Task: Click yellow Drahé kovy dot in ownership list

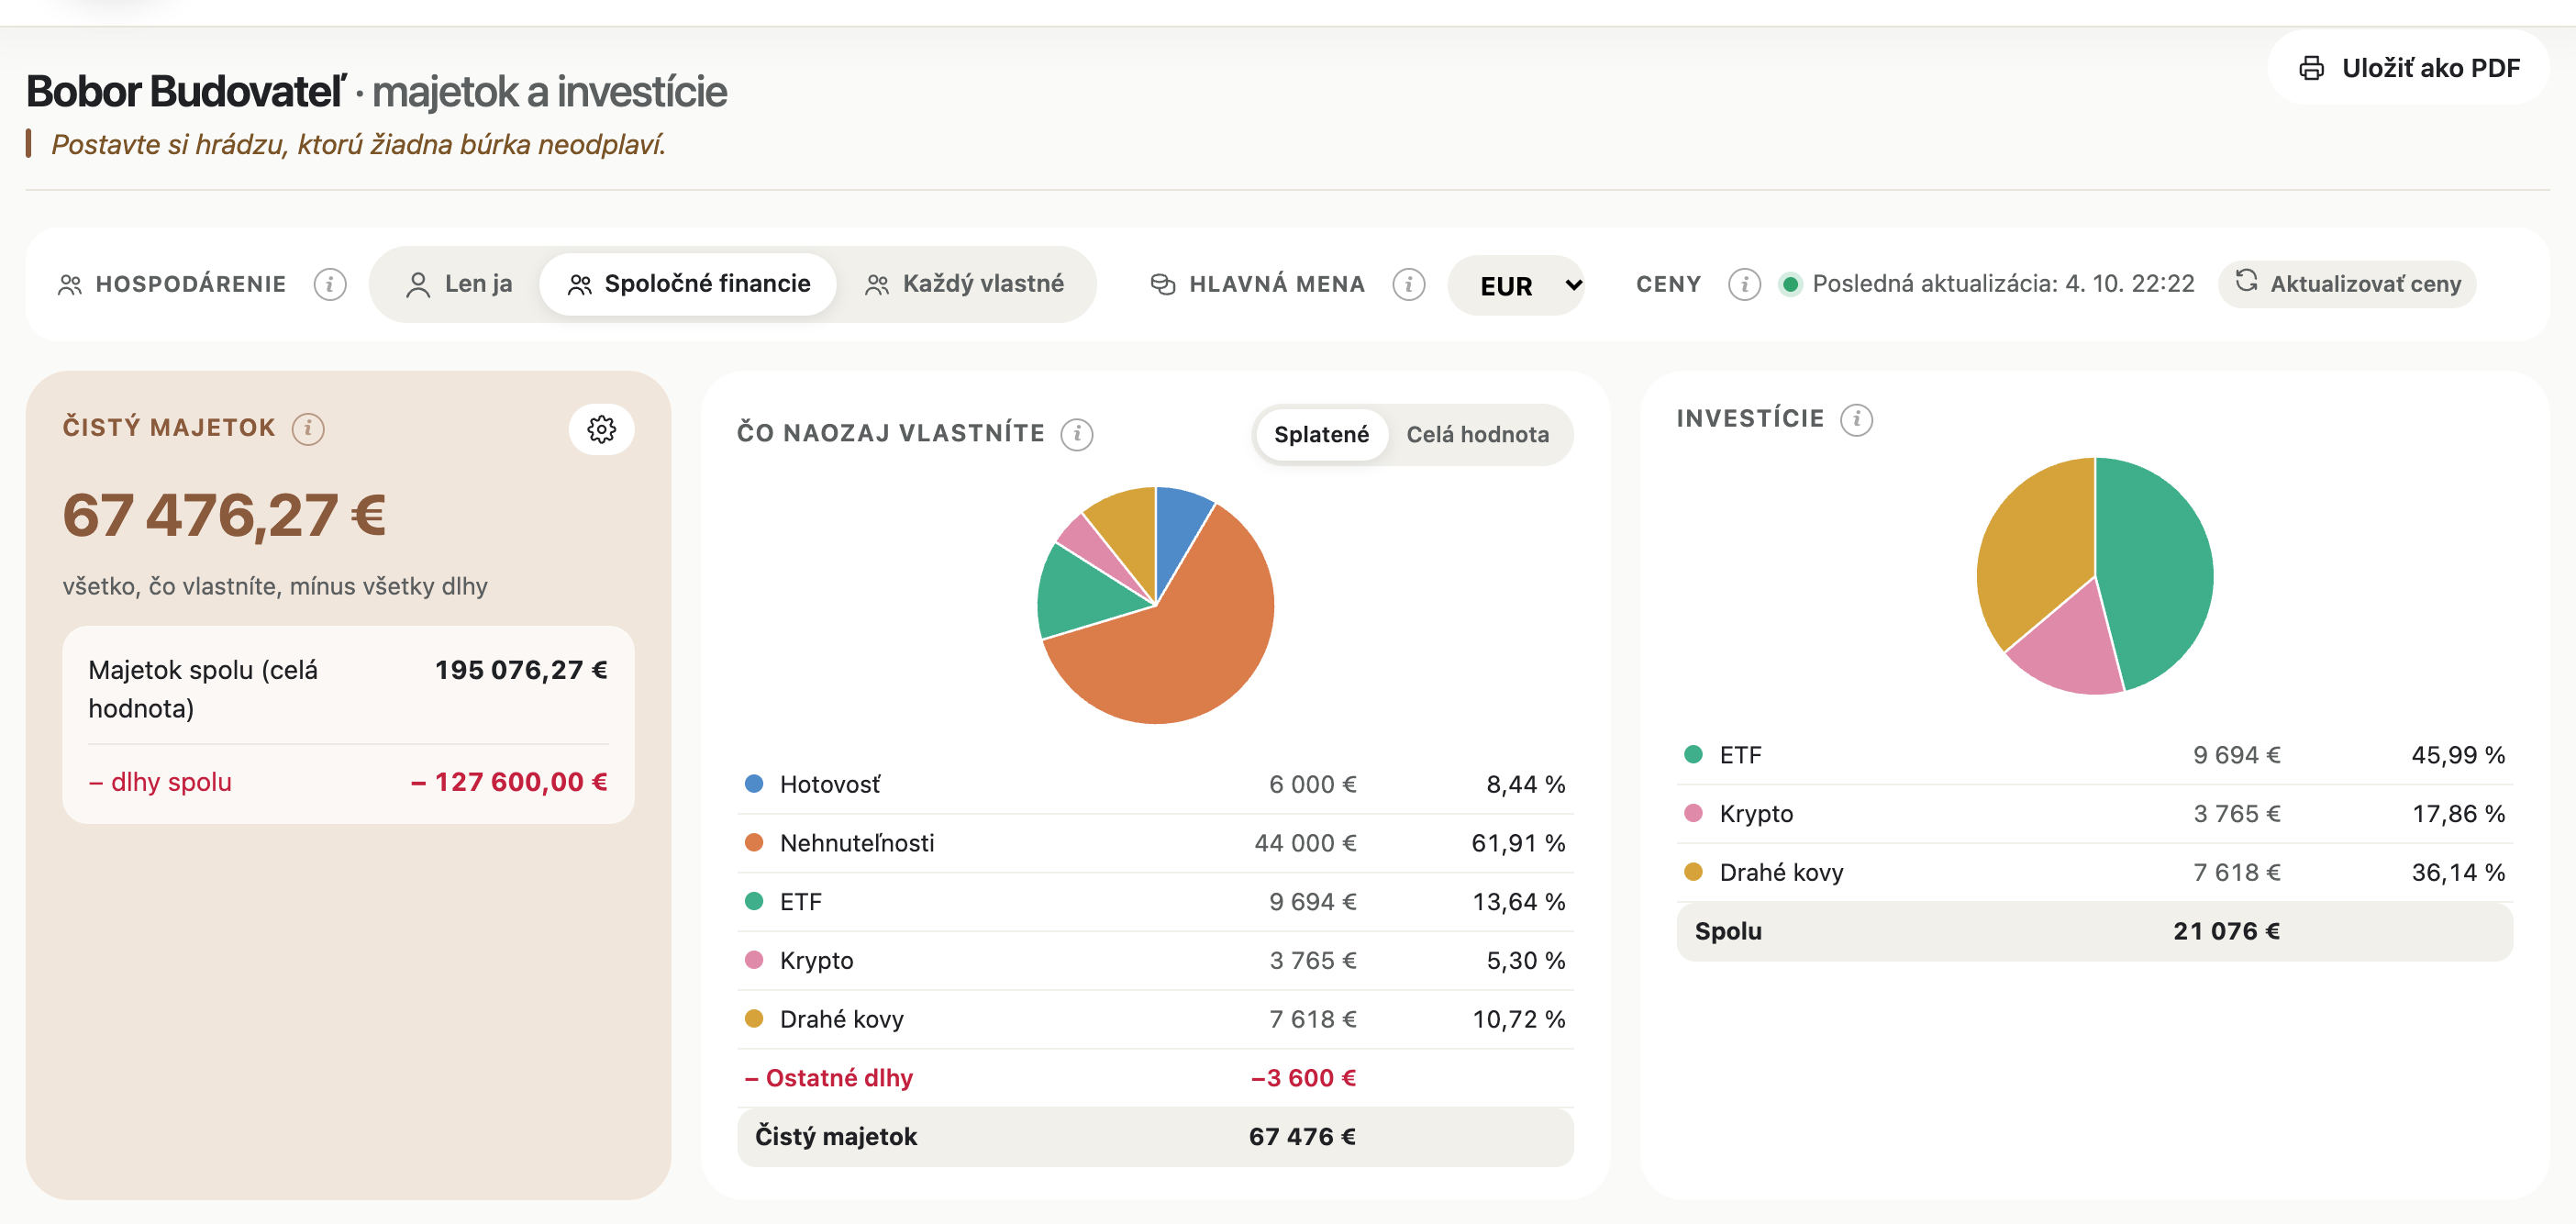Action: 754,1018
